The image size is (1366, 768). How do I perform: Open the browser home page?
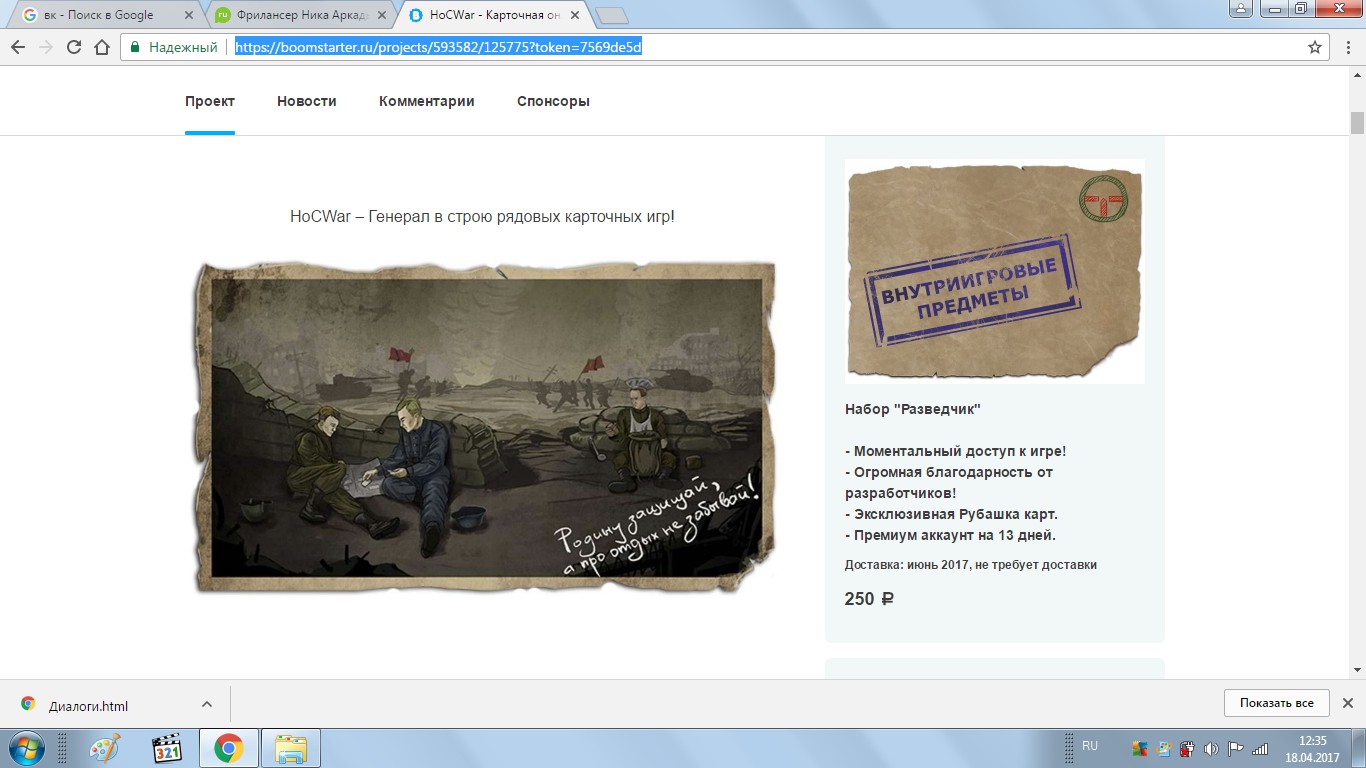[101, 47]
